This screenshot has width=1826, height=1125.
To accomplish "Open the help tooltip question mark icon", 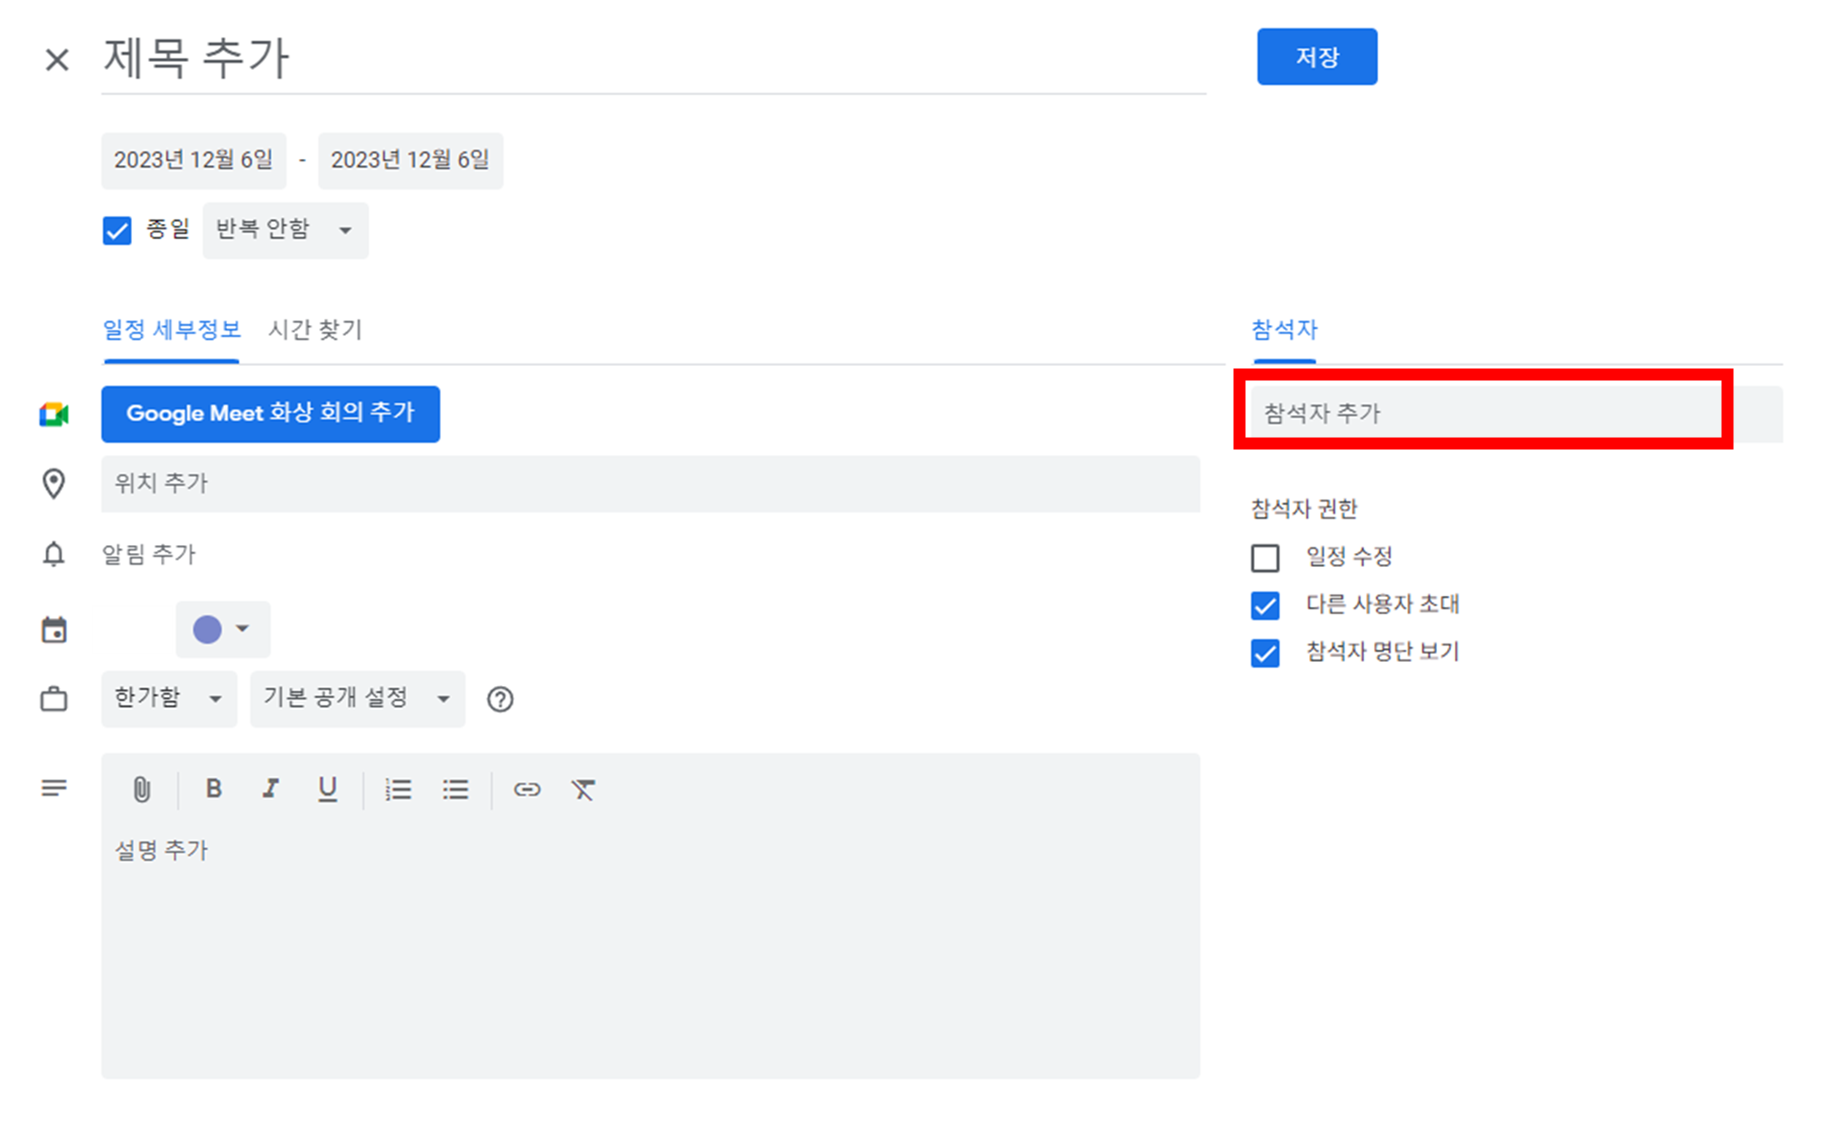I will click(x=500, y=699).
